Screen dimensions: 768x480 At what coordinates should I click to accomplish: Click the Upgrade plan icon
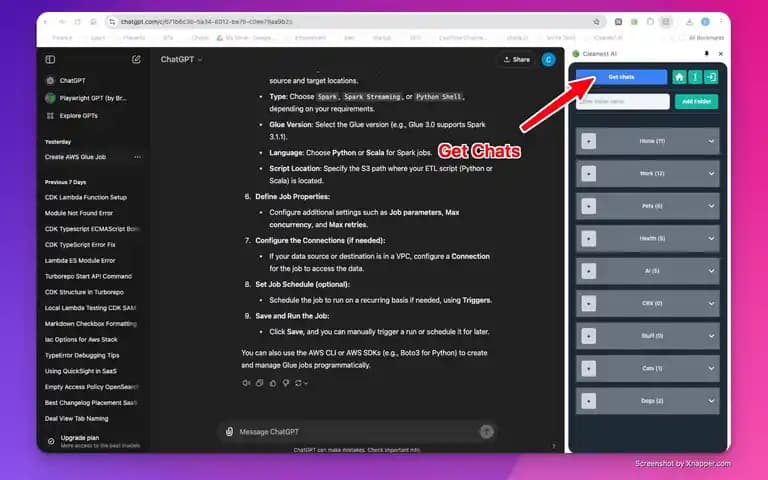pyautogui.click(x=51, y=441)
